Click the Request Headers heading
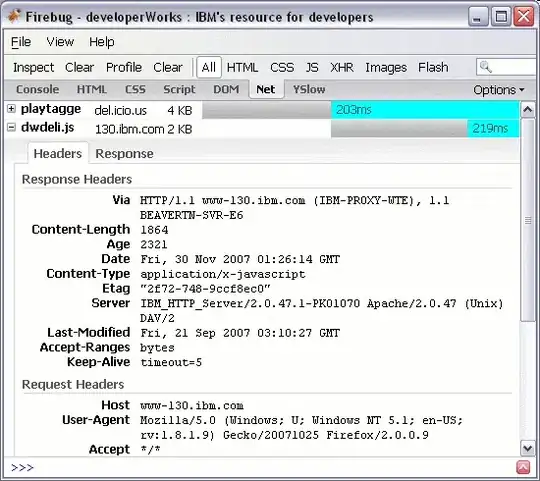The image size is (540, 481). click(x=73, y=385)
